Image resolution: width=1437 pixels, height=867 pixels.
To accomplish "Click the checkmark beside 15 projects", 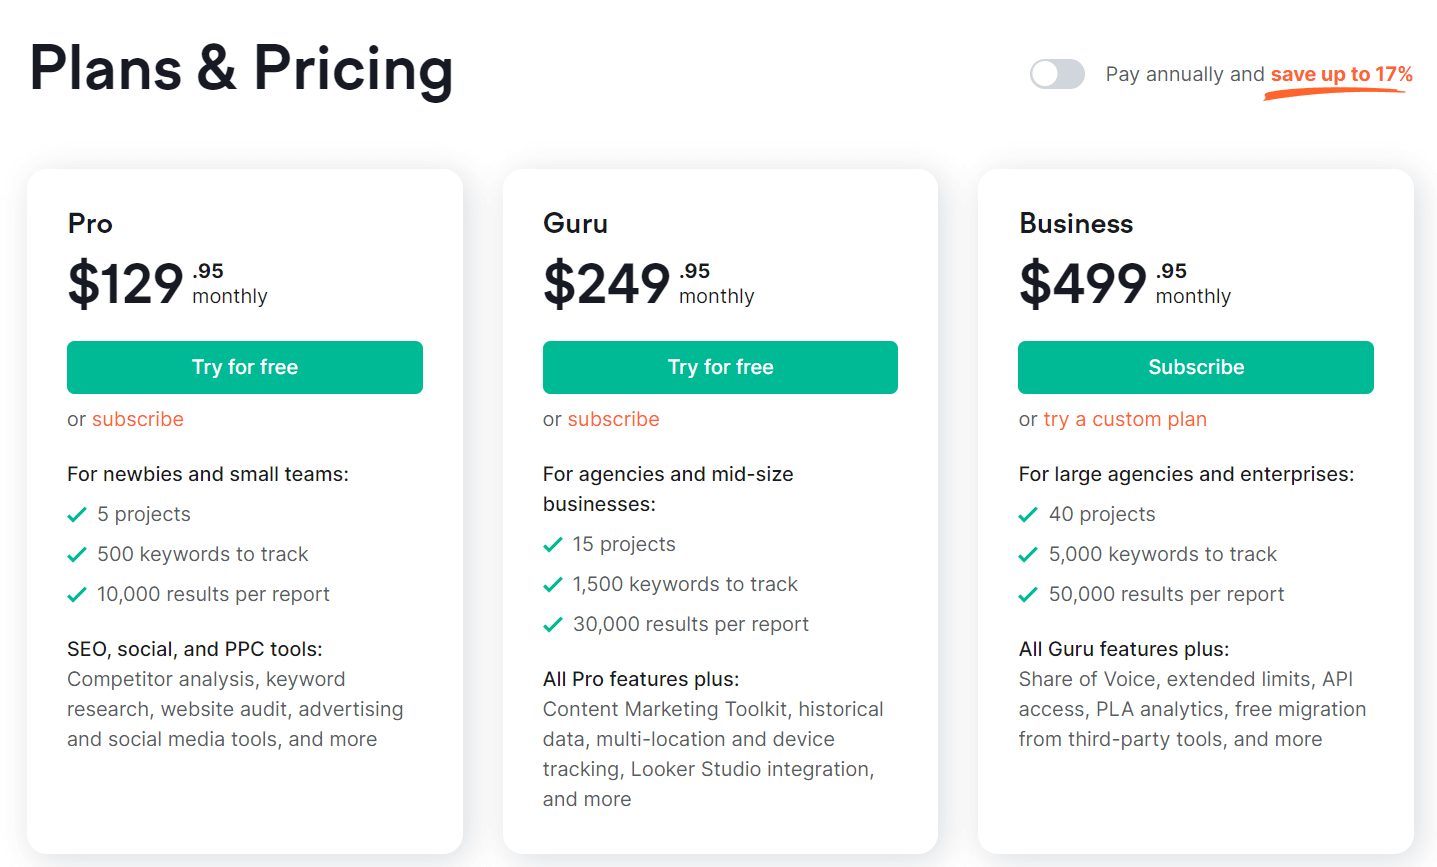I will 552,544.
